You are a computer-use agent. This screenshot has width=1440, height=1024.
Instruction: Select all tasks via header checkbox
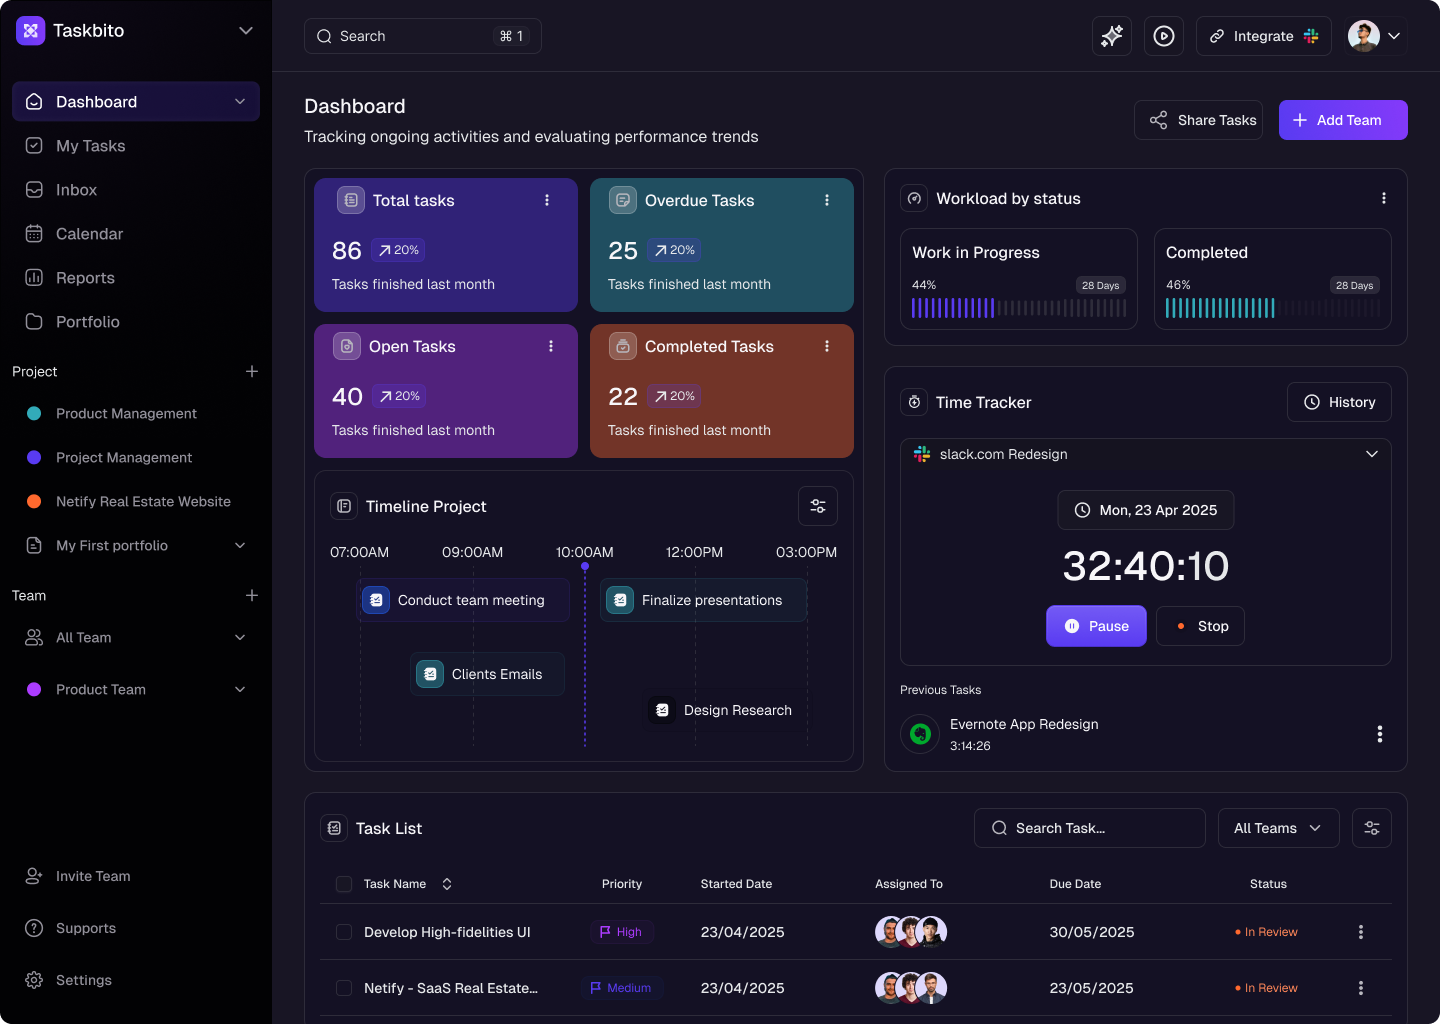click(x=343, y=884)
